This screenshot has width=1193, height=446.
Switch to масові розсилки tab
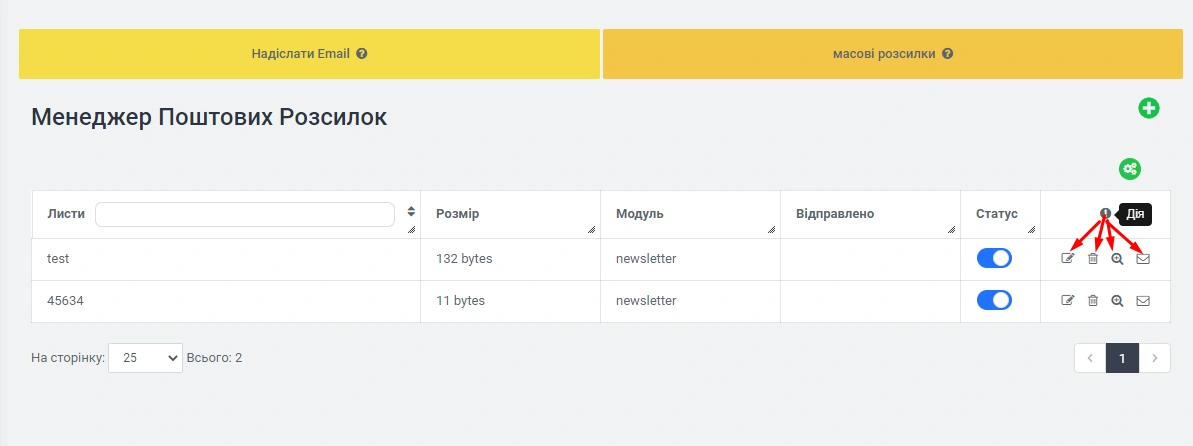click(x=892, y=54)
